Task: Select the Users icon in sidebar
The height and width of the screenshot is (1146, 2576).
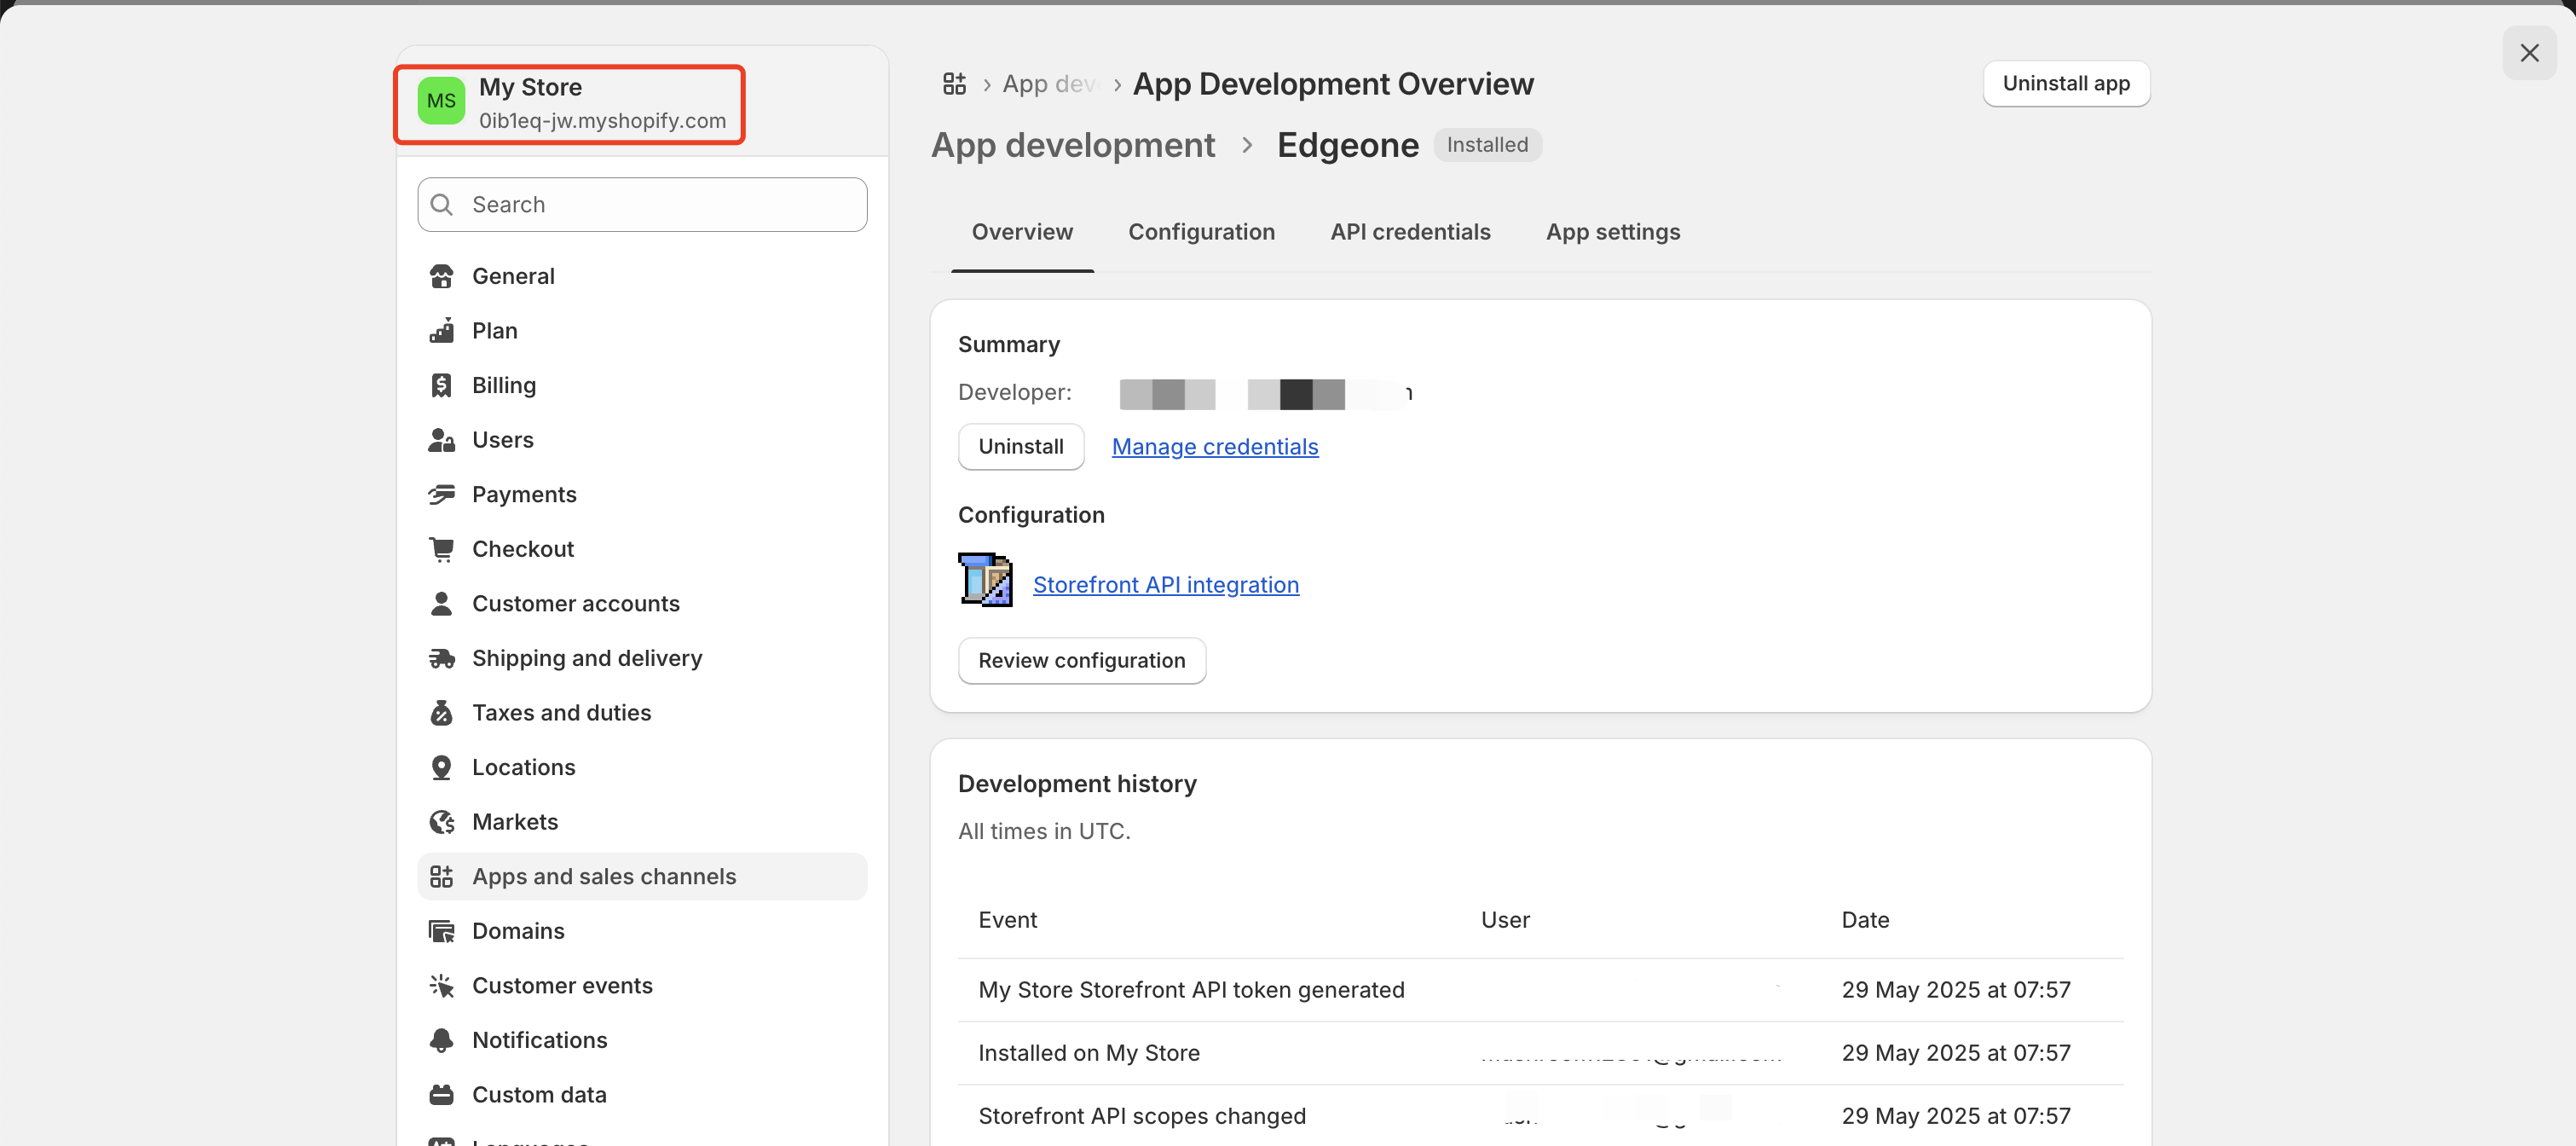Action: click(x=441, y=440)
